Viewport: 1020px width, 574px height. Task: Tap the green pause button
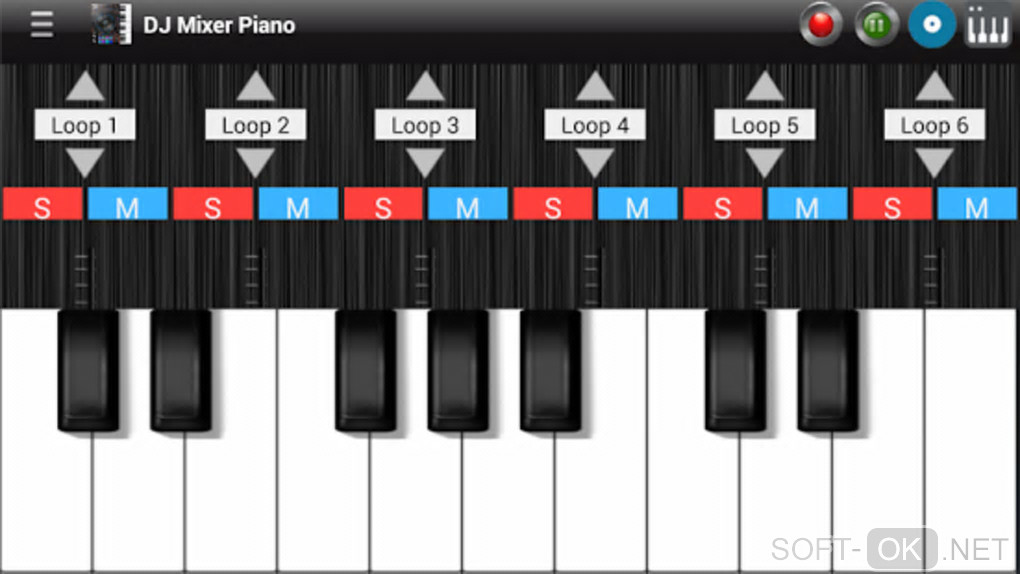coord(876,25)
